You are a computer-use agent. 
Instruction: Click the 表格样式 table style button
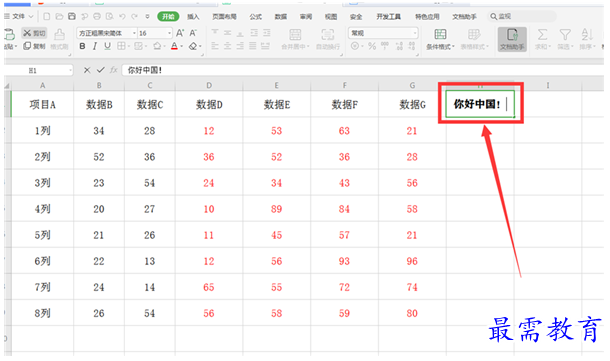tap(474, 39)
